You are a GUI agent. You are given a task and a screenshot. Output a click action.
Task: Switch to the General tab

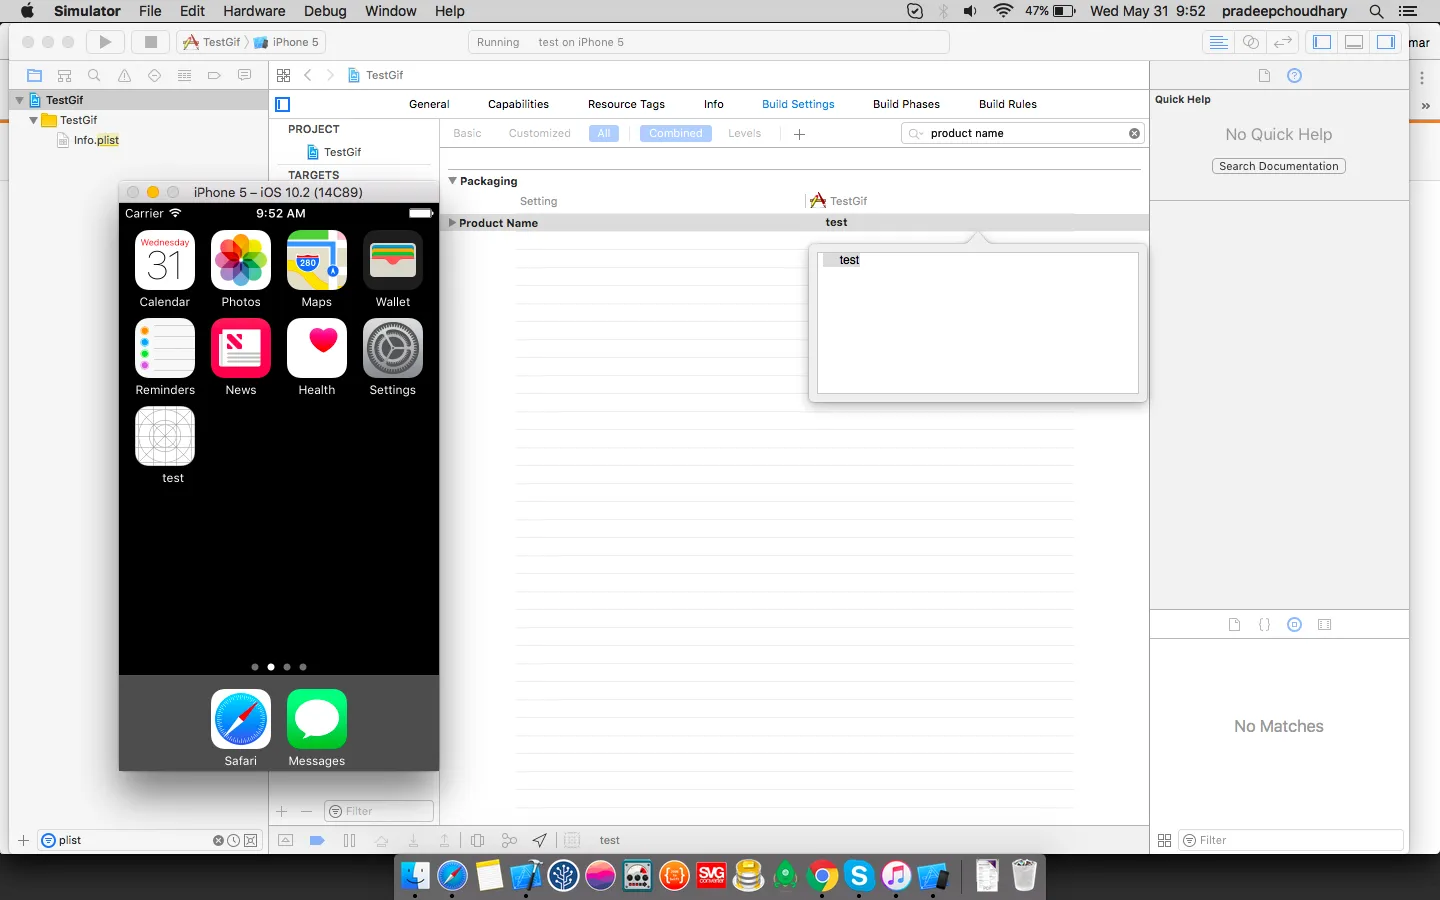(x=429, y=104)
